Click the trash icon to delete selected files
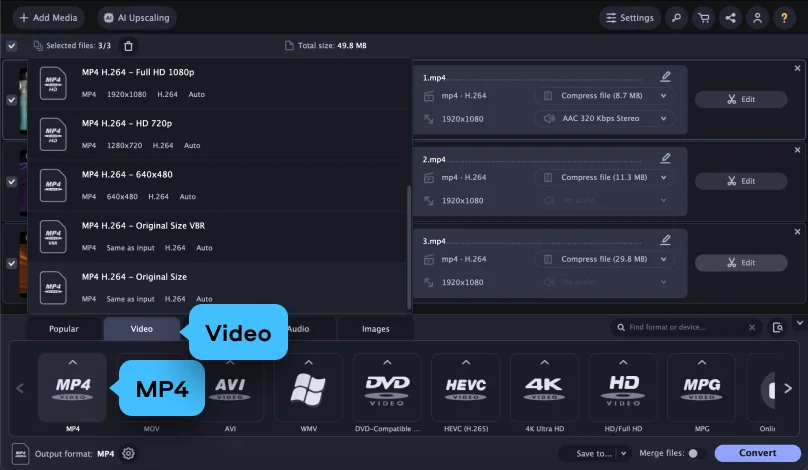The height and width of the screenshot is (470, 808). tap(128, 46)
